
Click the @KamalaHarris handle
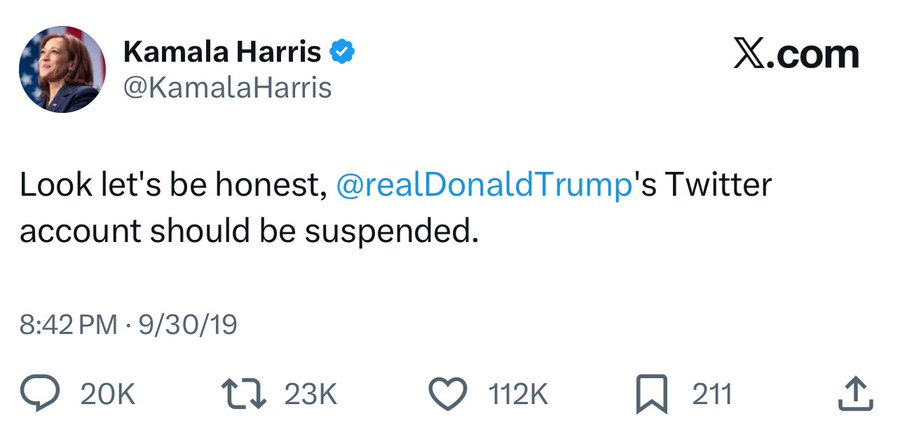click(x=226, y=89)
